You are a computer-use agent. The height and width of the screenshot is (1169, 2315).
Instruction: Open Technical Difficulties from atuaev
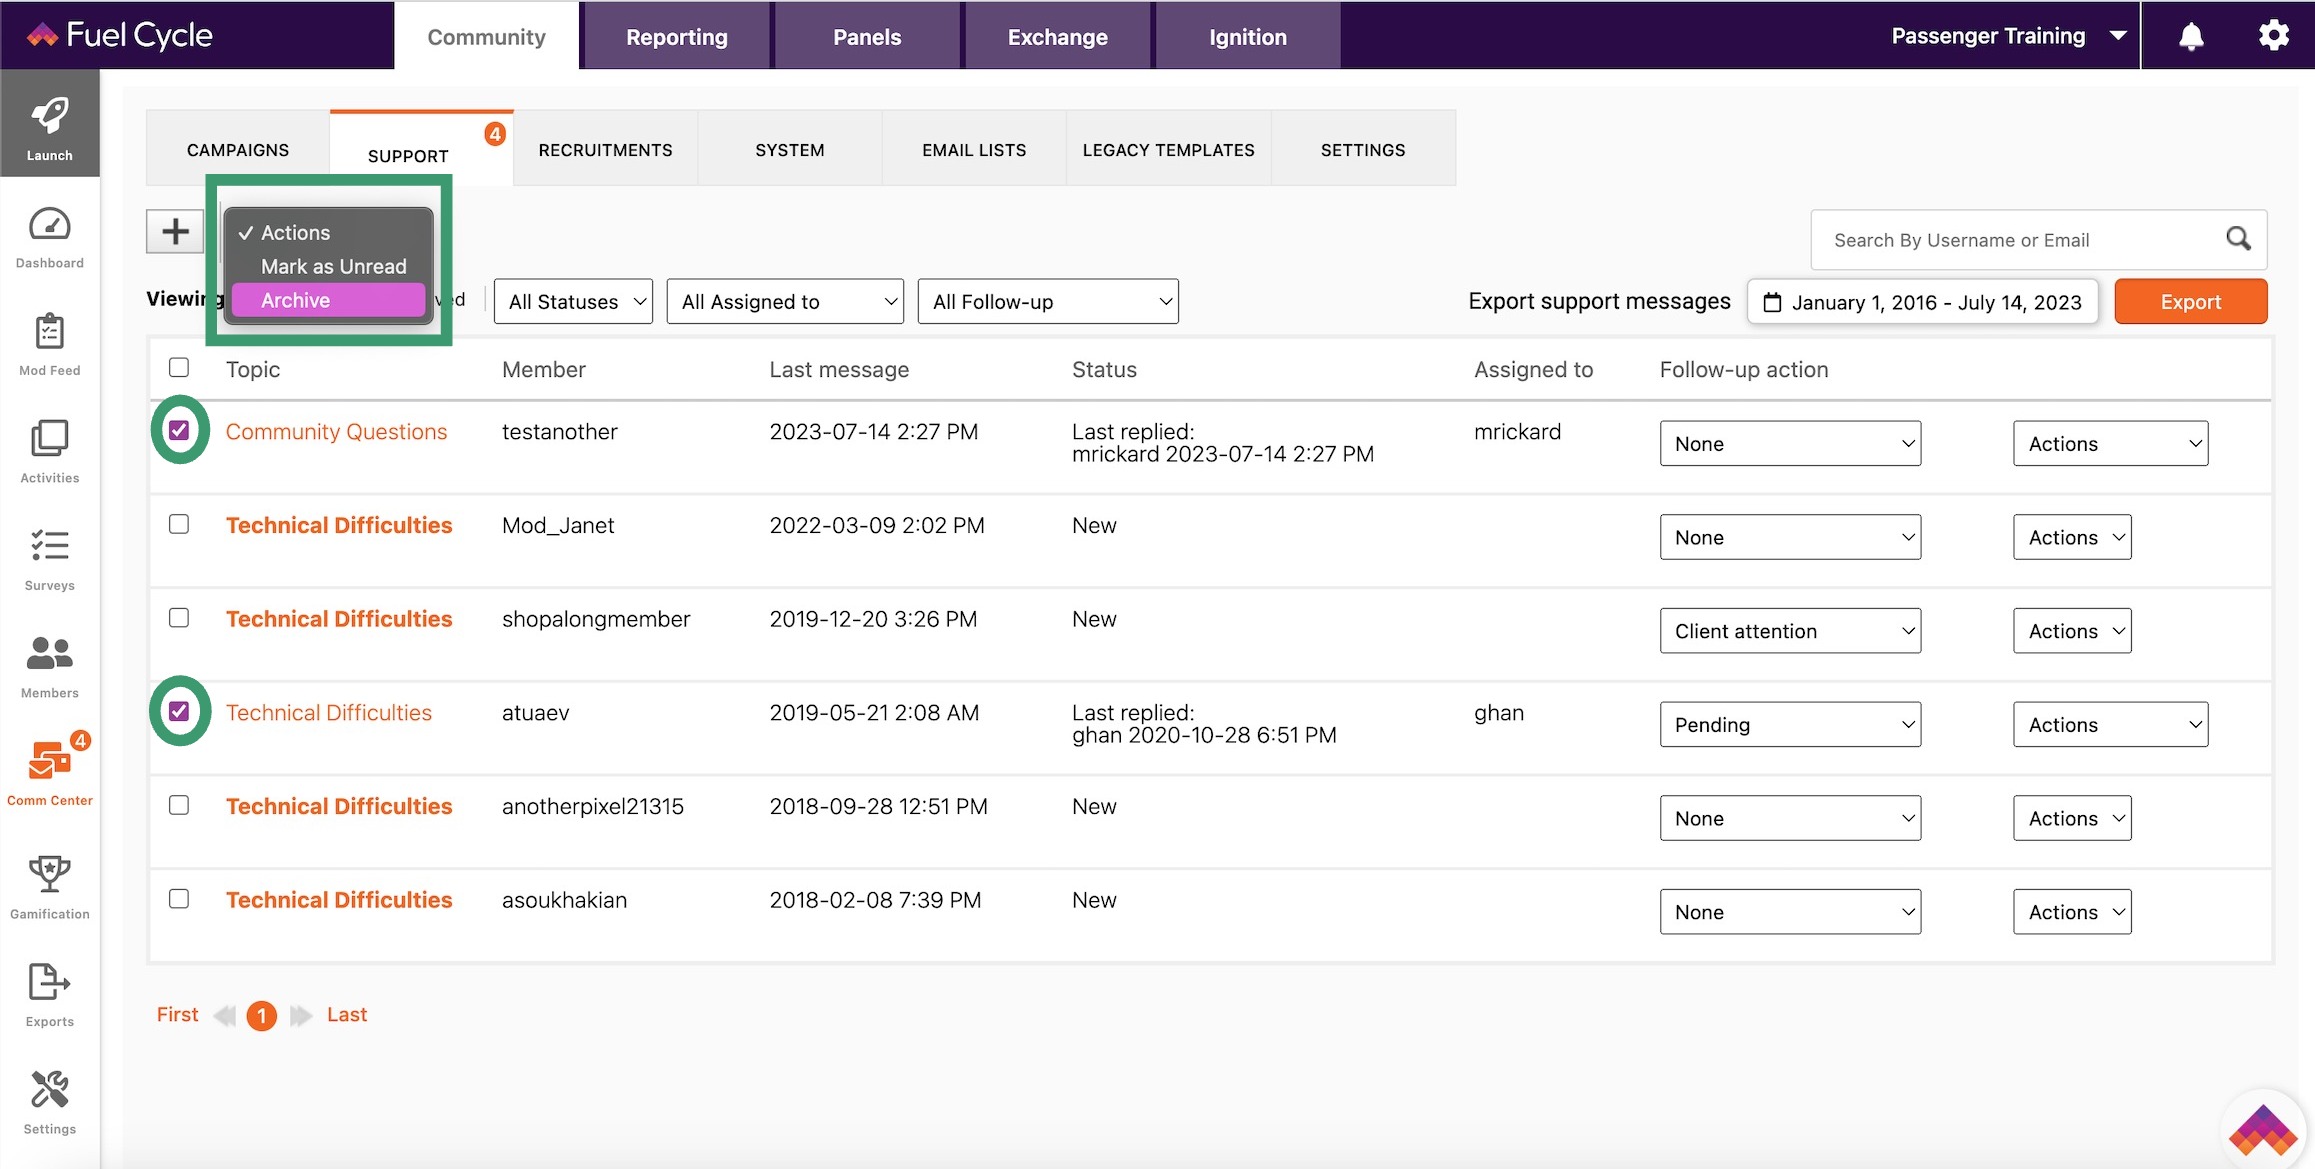coord(329,712)
